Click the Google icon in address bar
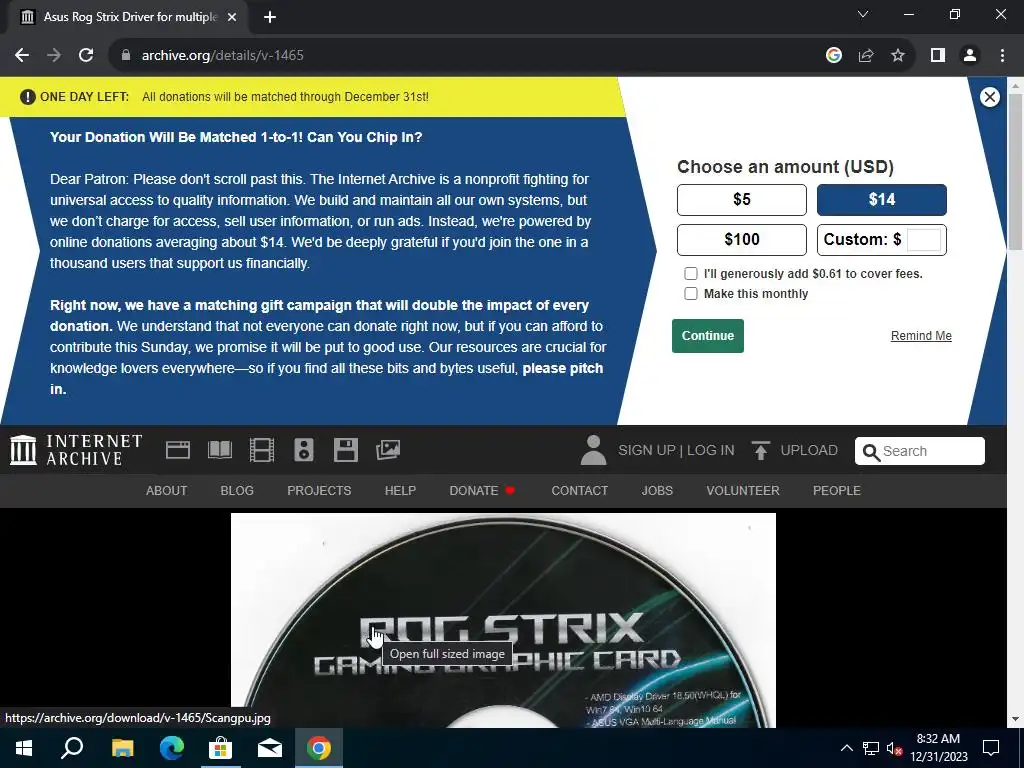The width and height of the screenshot is (1024, 768). pyautogui.click(x=833, y=56)
